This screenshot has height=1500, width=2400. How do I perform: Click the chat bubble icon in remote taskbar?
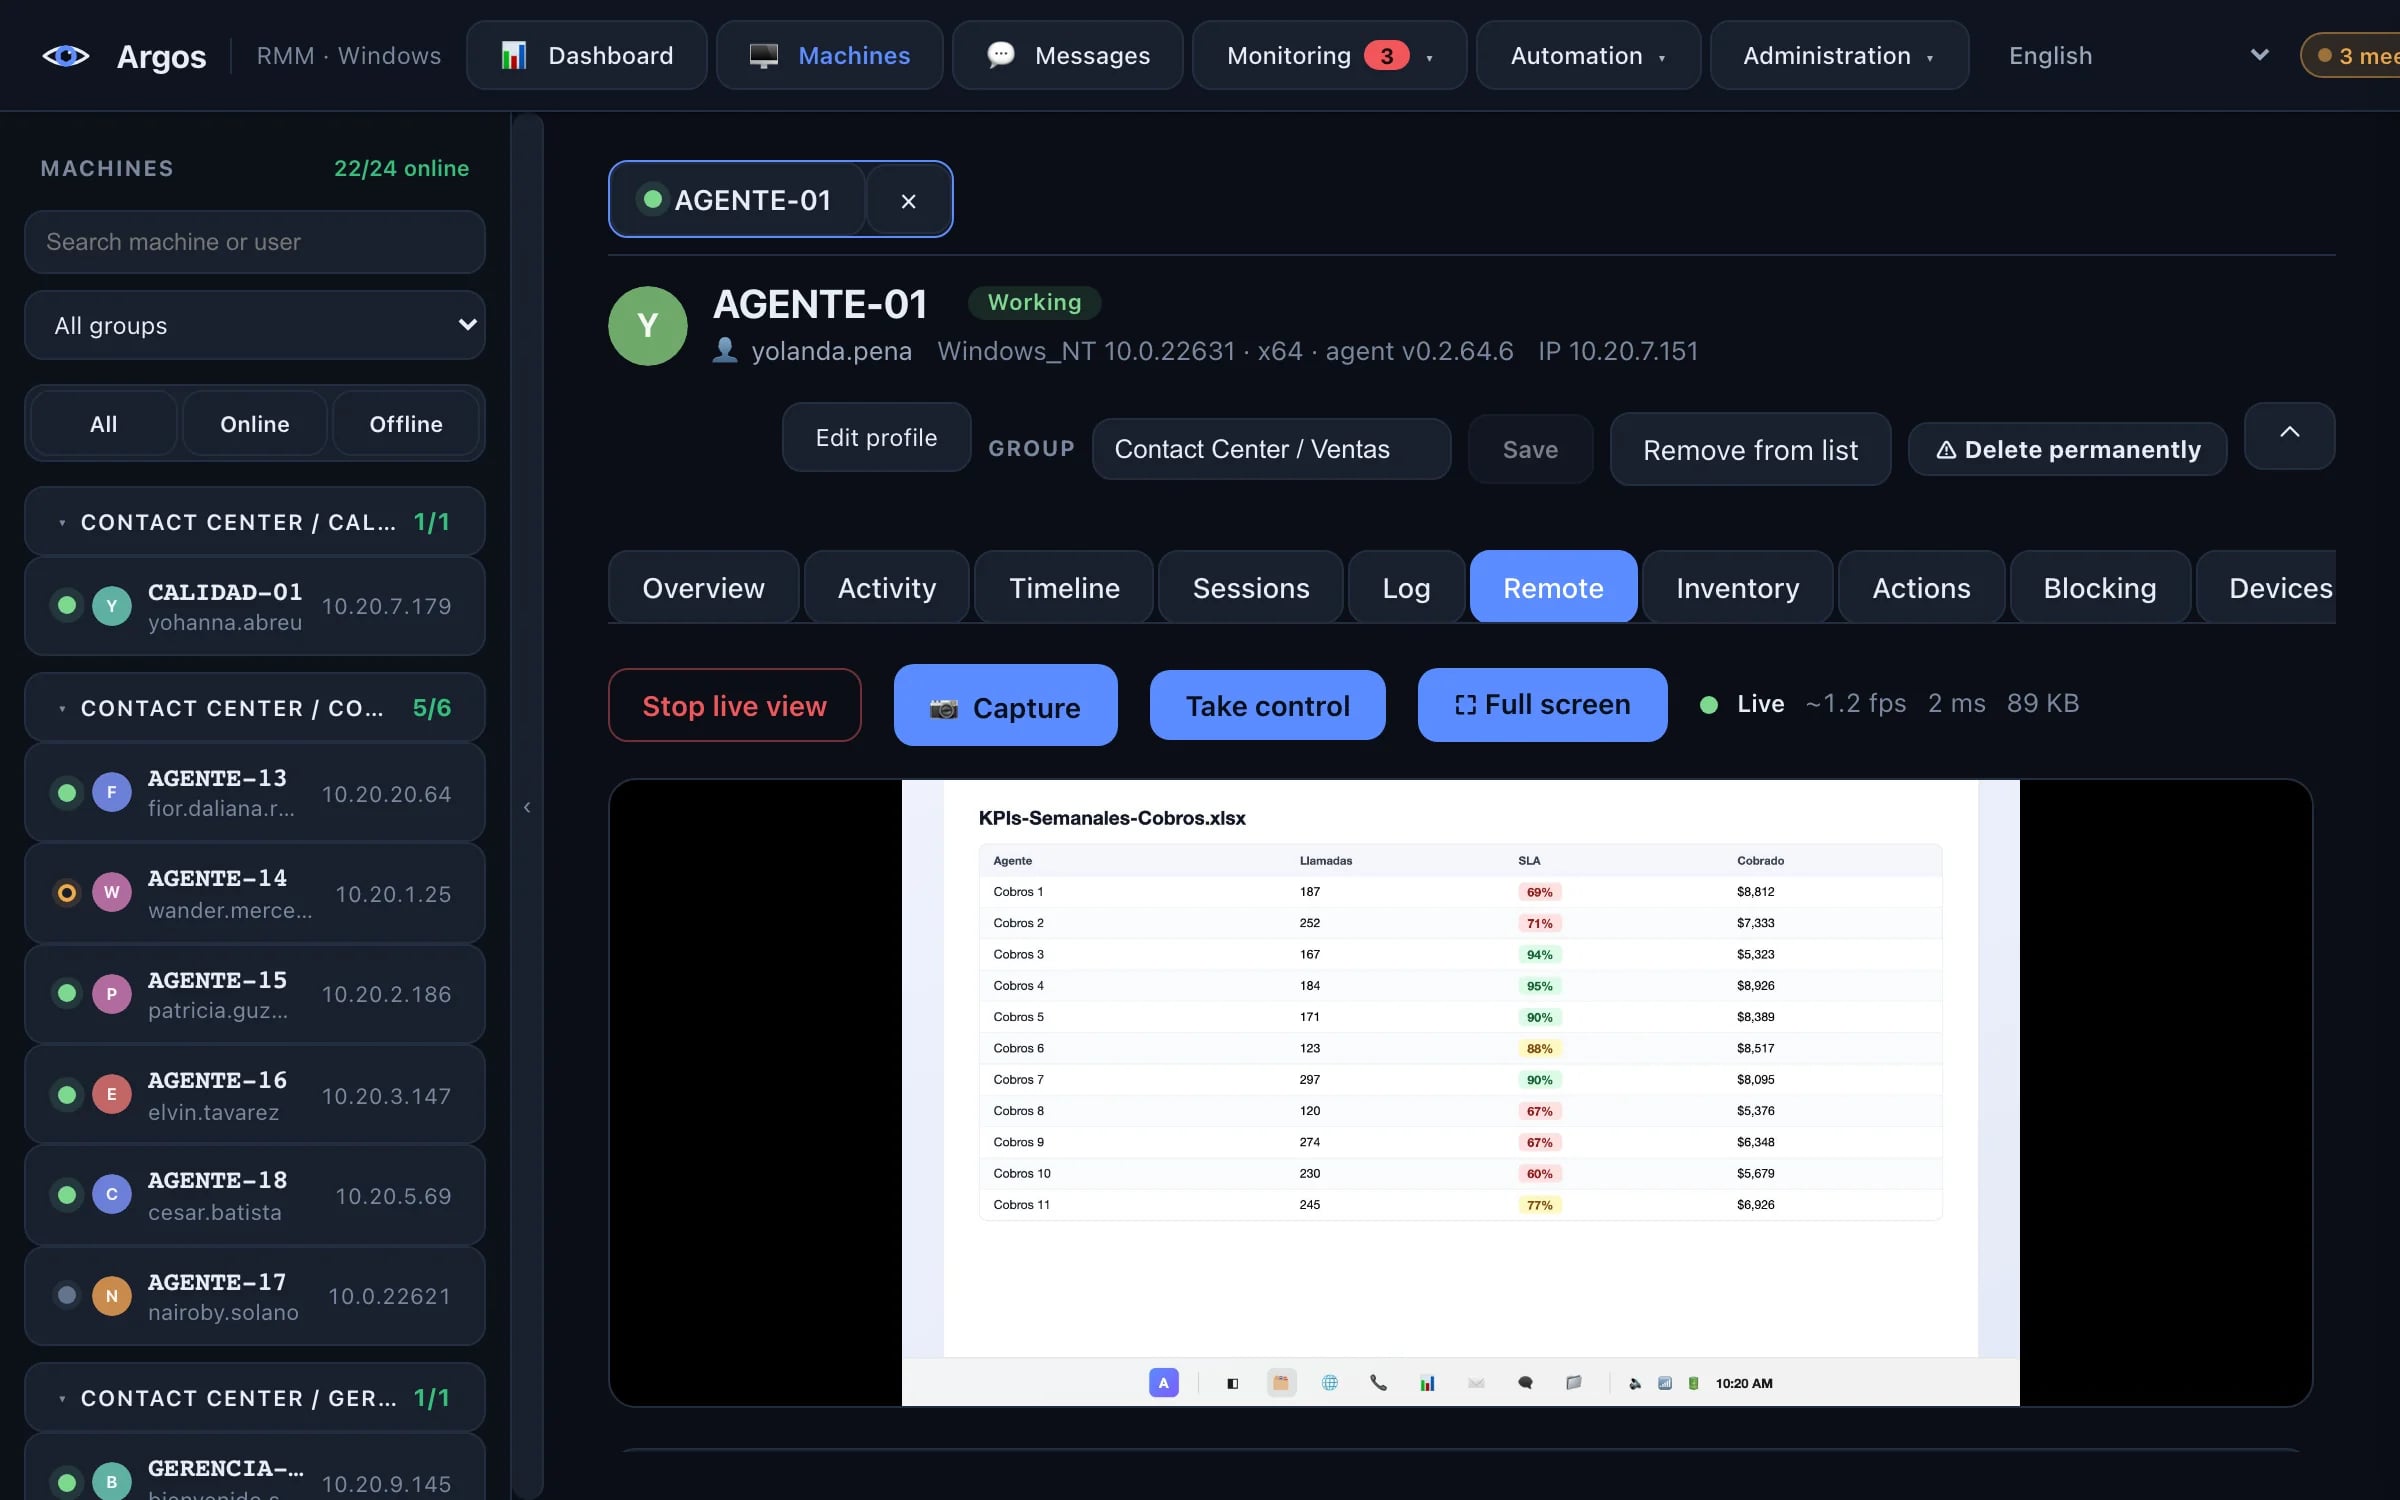[1525, 1383]
